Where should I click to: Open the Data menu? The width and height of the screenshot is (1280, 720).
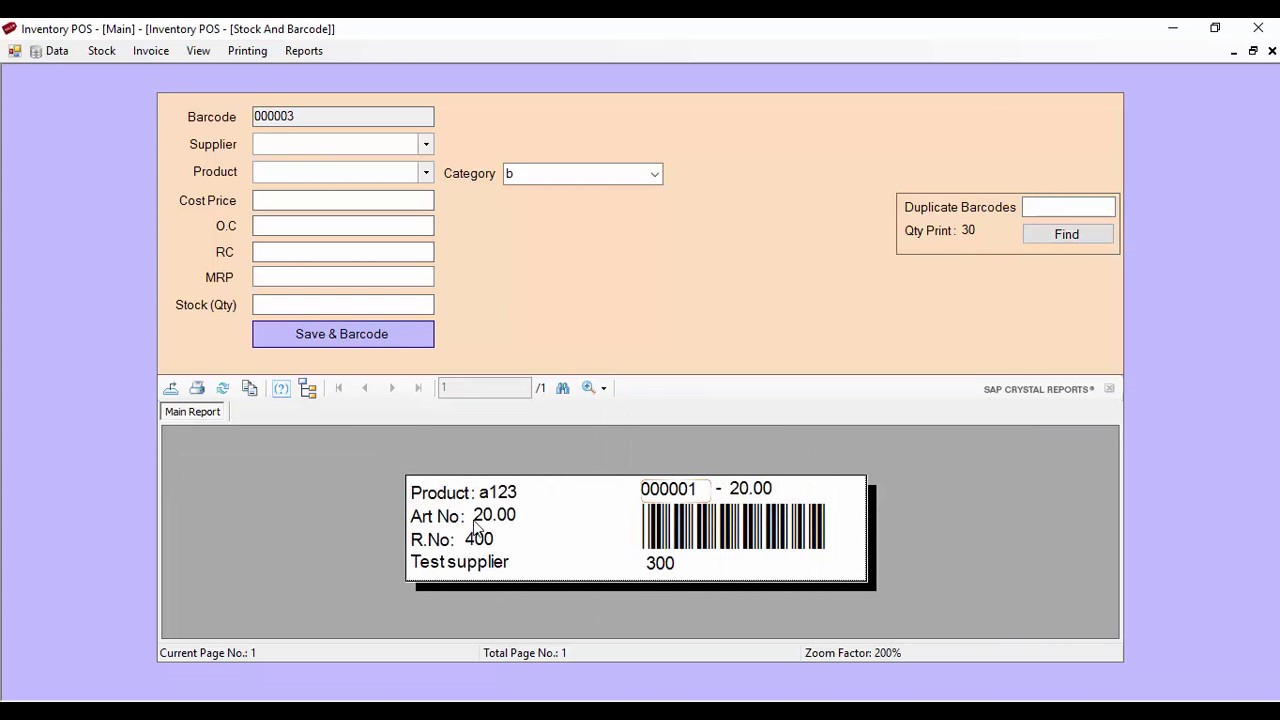(x=57, y=51)
